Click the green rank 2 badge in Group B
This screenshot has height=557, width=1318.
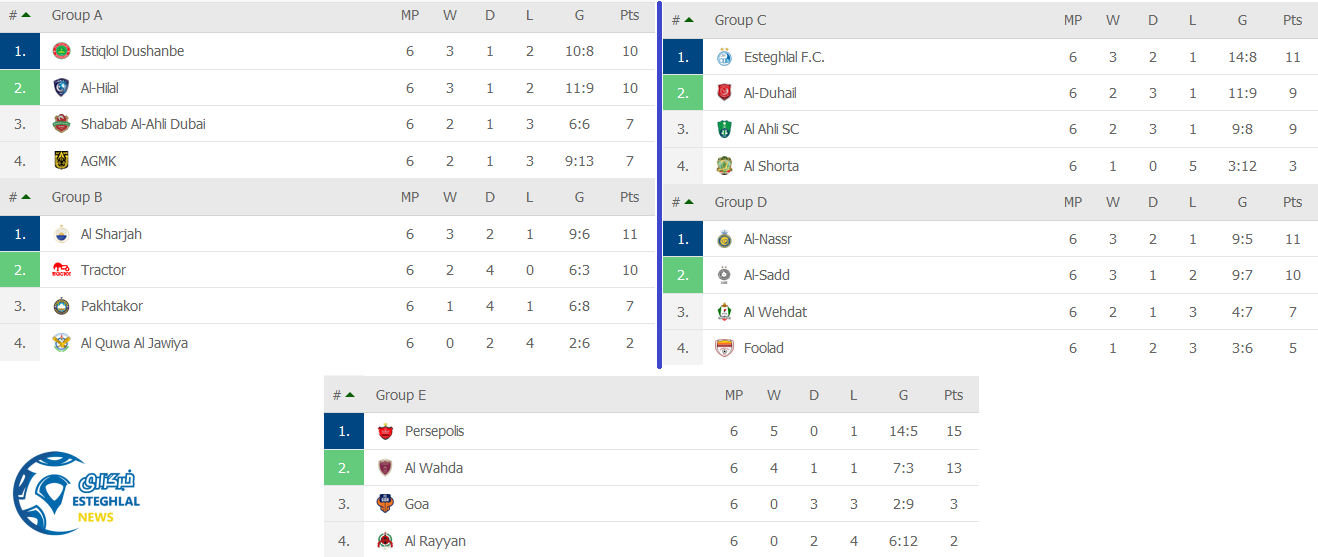tap(20, 270)
